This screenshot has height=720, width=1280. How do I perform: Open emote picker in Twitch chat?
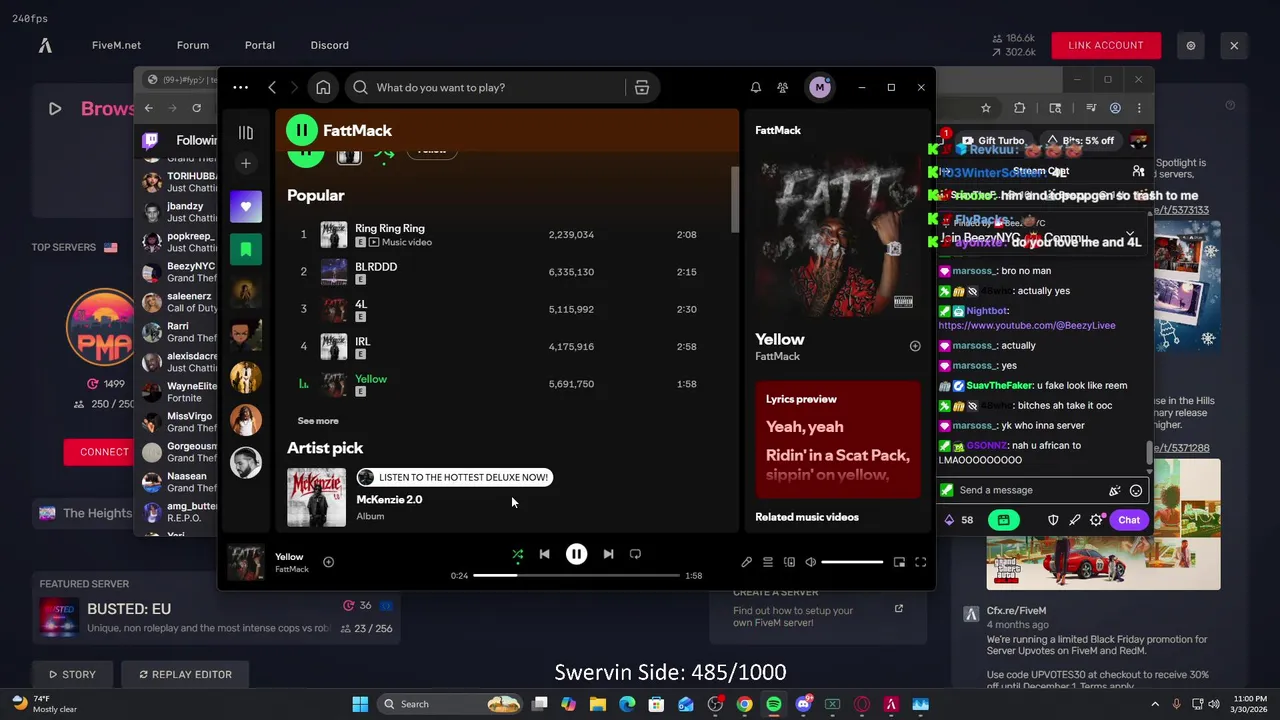click(x=1136, y=490)
